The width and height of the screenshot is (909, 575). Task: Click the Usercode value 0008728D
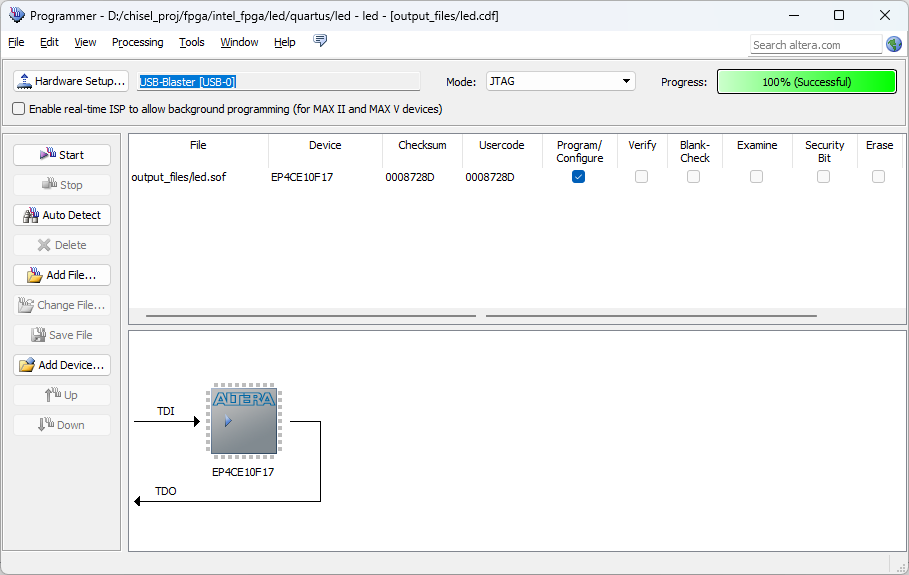pyautogui.click(x=490, y=177)
